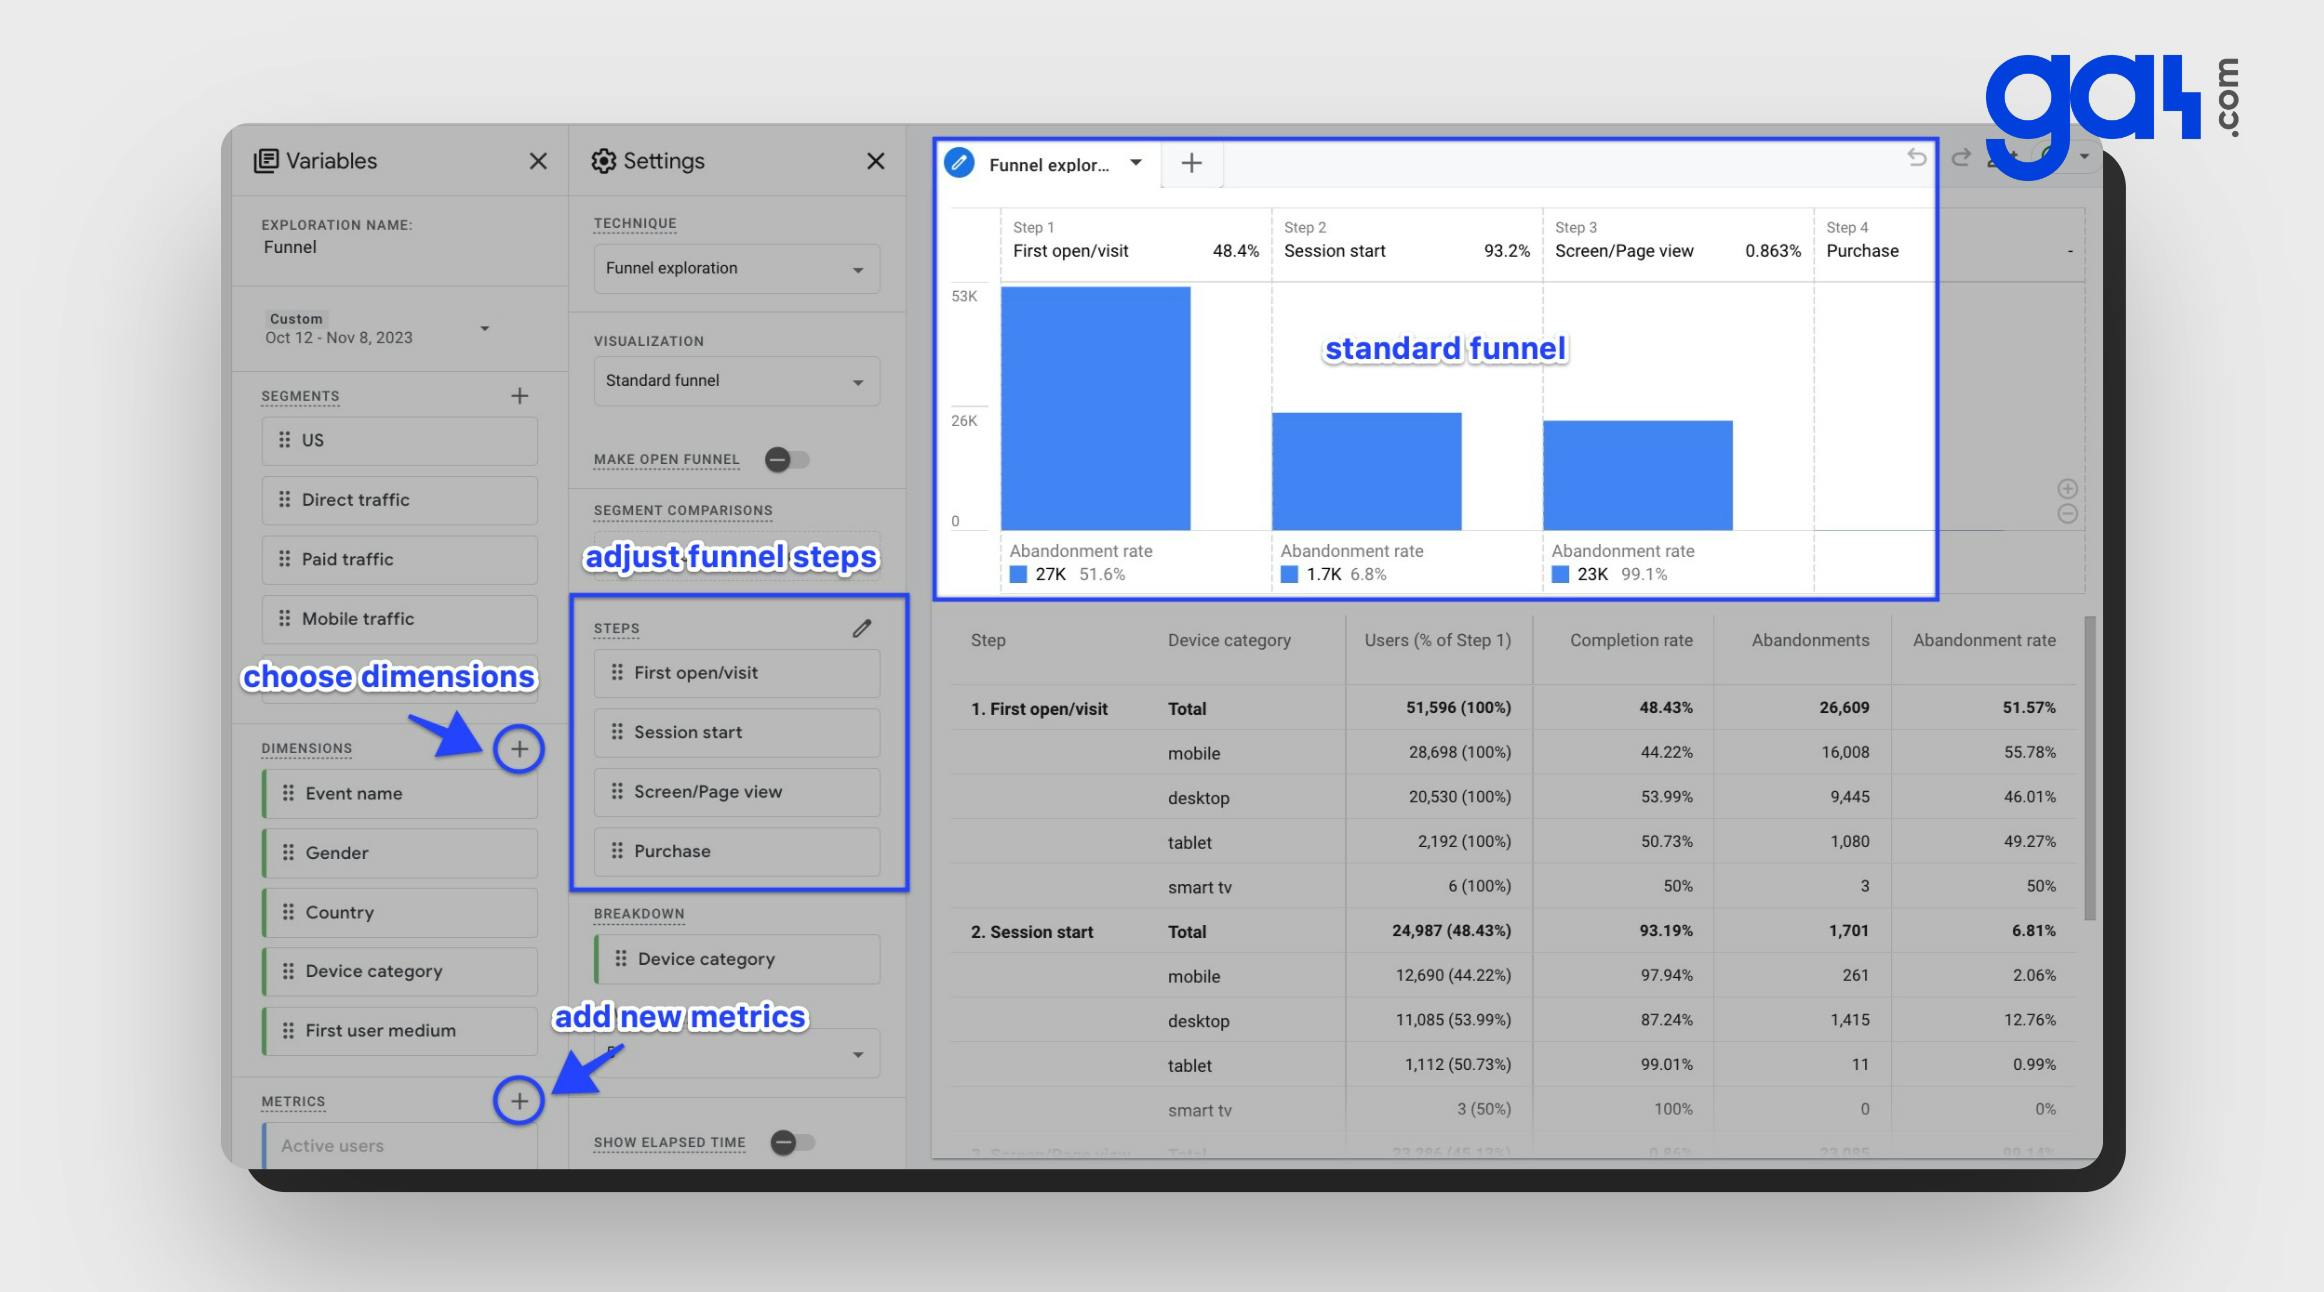The height and width of the screenshot is (1292, 2324).
Task: Click the plus icon to add dimensions
Action: [x=519, y=749]
